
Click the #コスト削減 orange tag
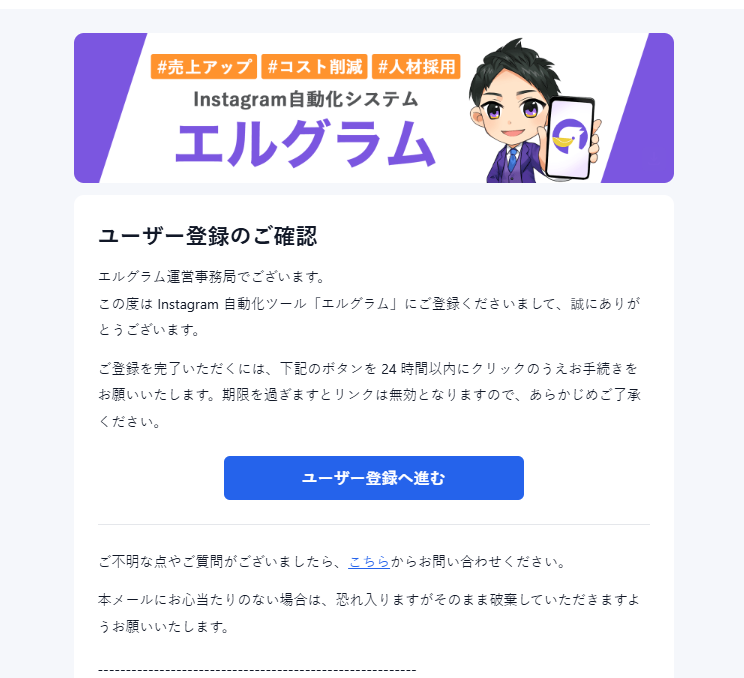(314, 66)
